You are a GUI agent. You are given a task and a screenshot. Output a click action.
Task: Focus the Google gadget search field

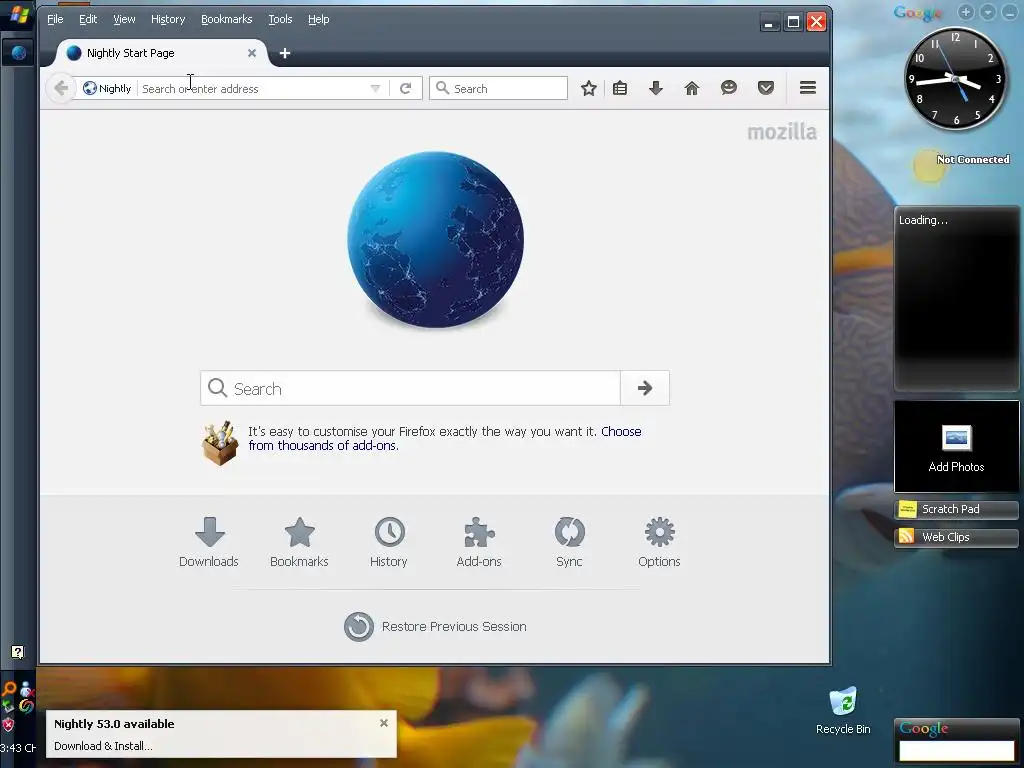click(956, 750)
